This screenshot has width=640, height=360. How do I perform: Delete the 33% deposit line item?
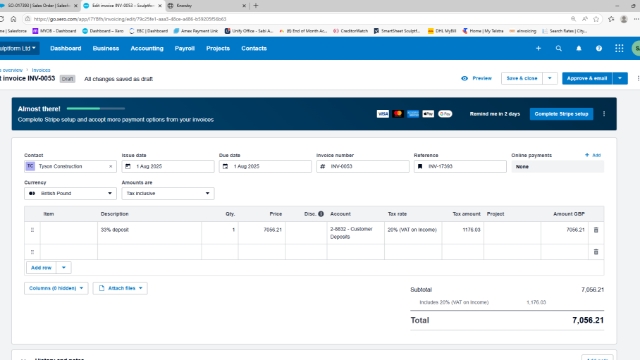click(x=596, y=230)
